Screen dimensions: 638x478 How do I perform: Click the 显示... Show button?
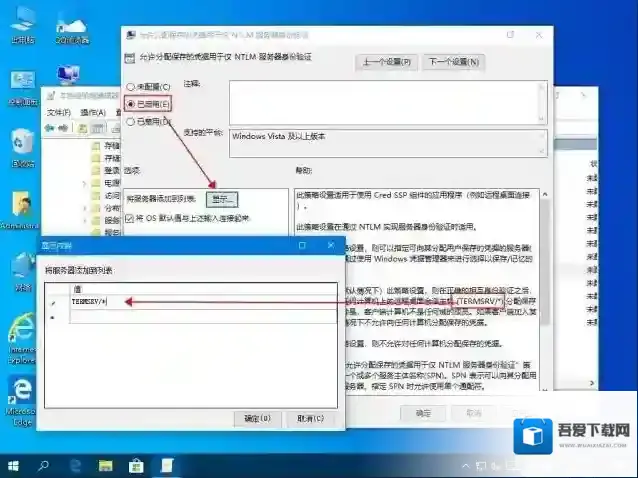coord(222,199)
